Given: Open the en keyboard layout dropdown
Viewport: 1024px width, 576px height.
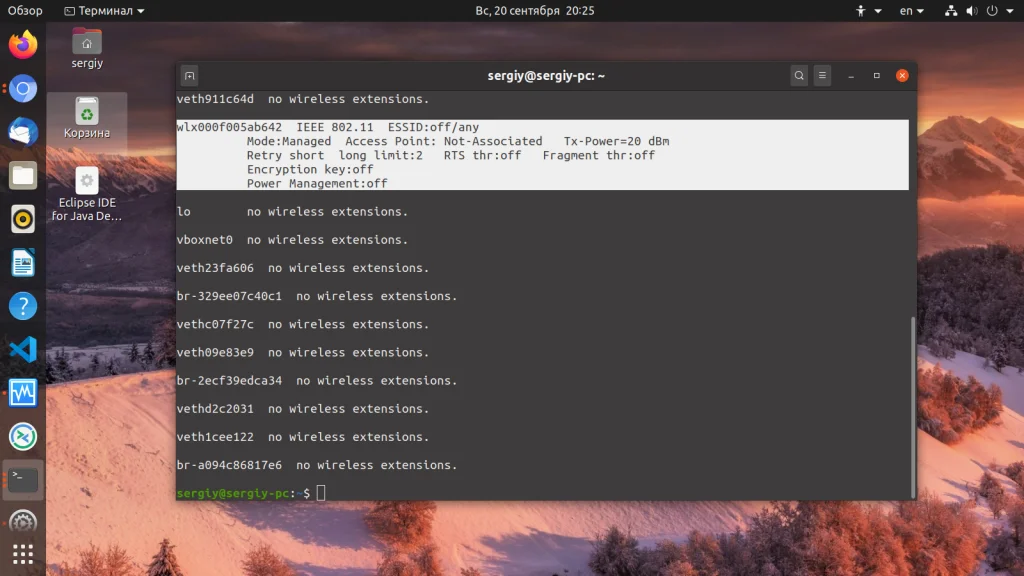Looking at the screenshot, I should click(912, 10).
